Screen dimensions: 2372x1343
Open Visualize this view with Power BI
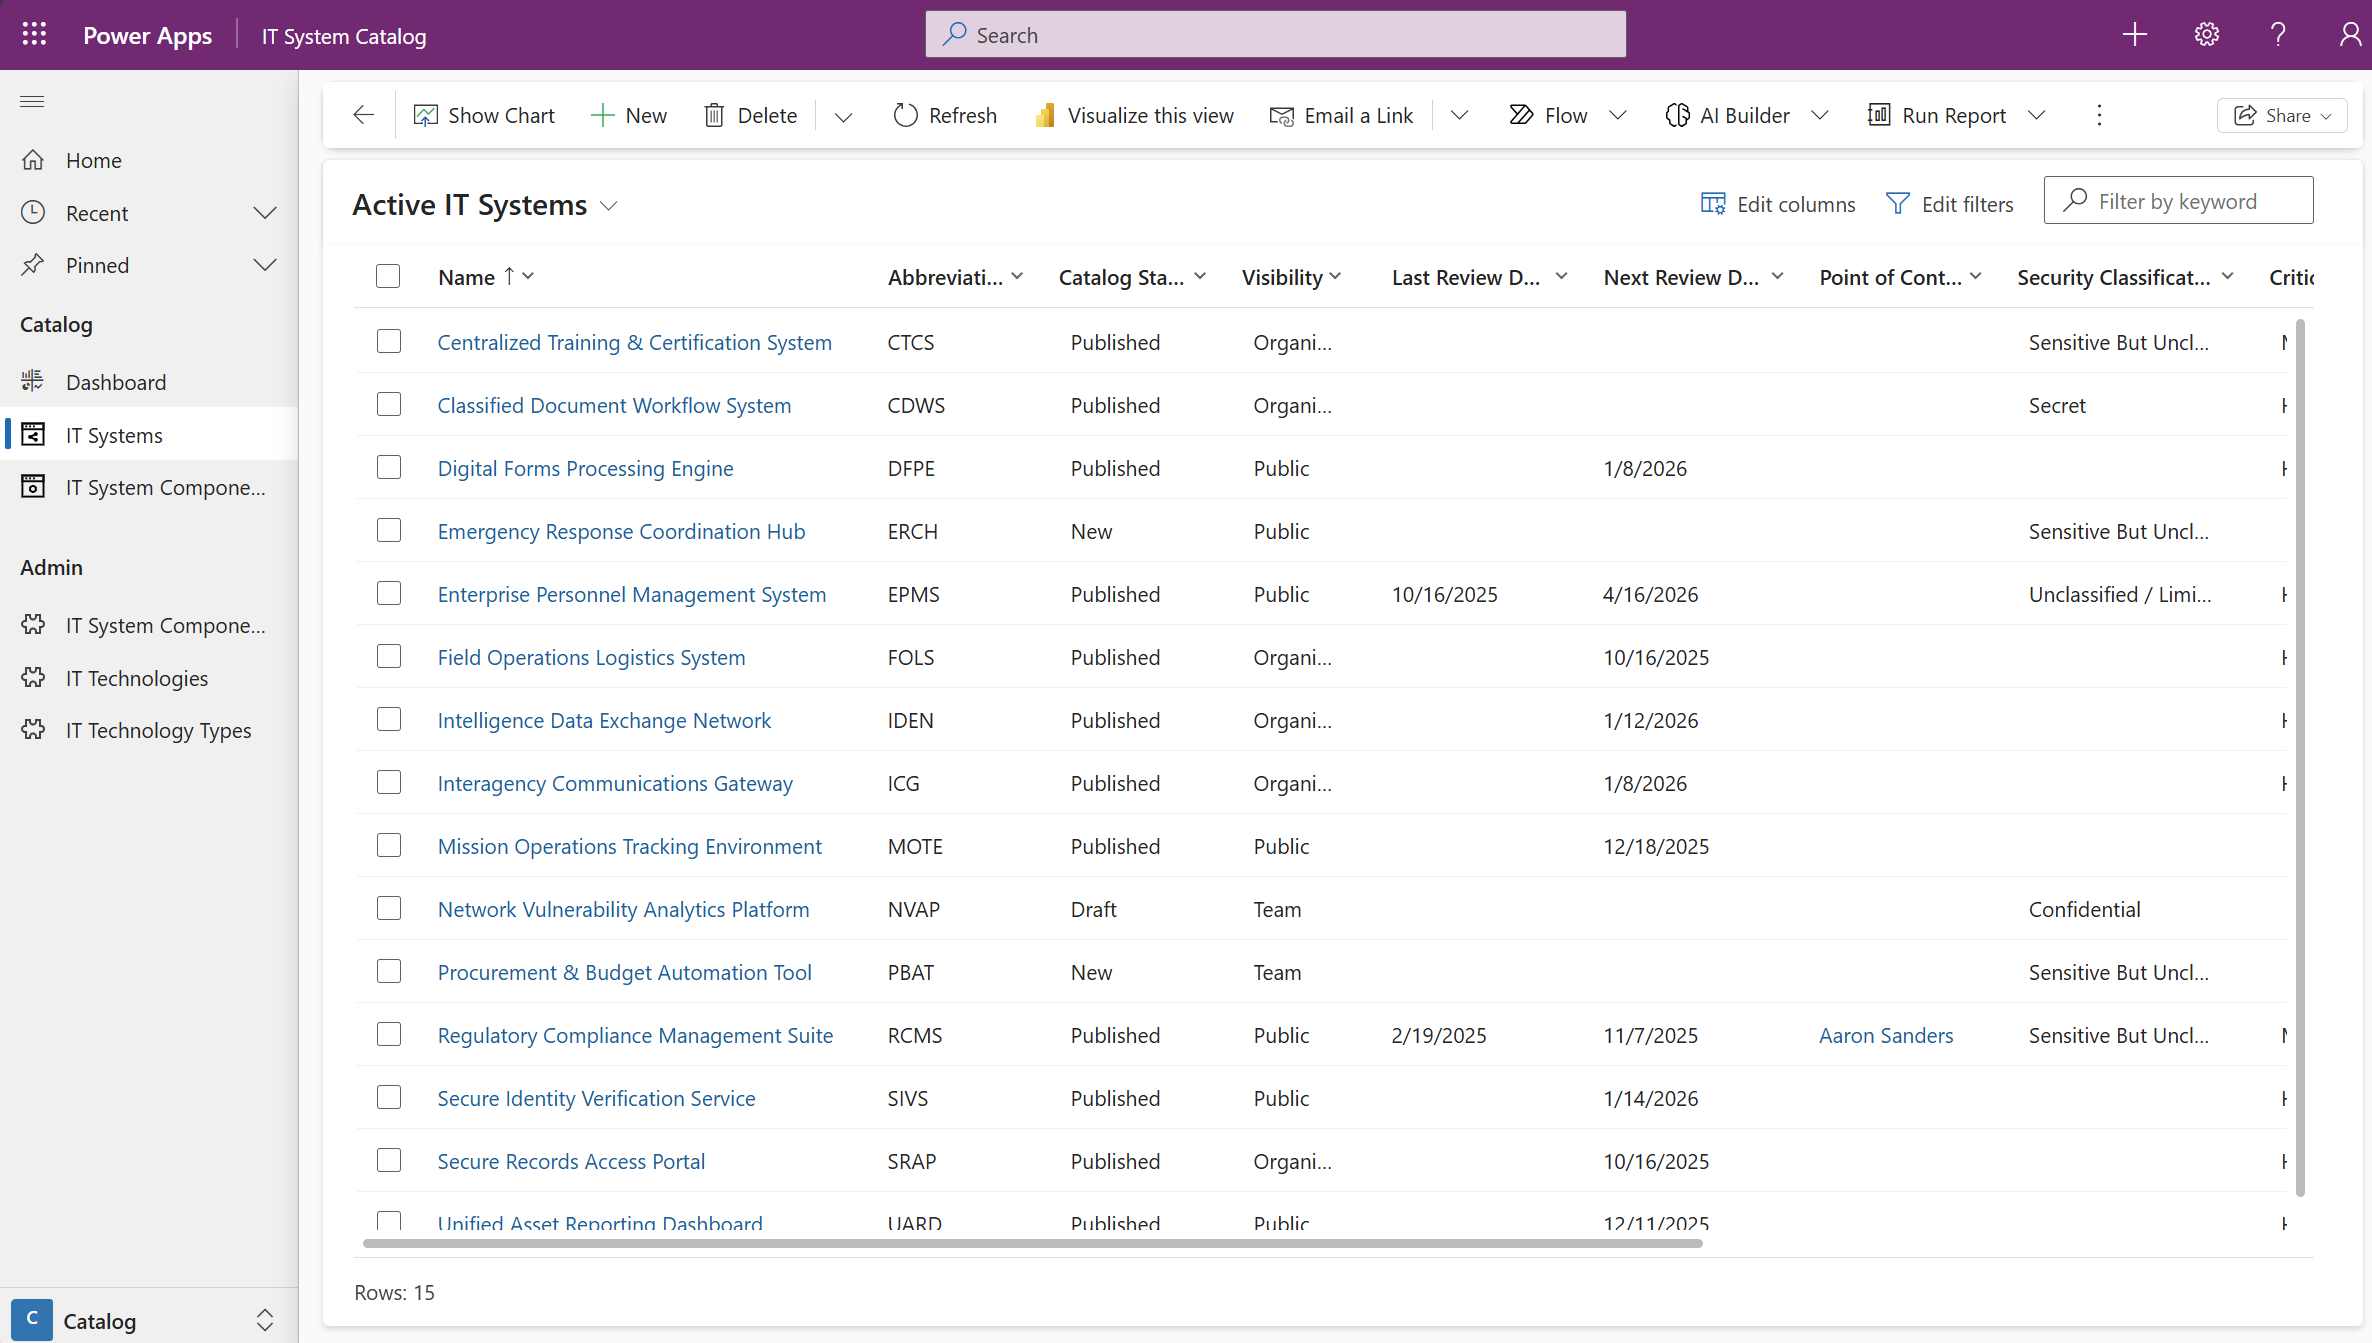(1134, 115)
